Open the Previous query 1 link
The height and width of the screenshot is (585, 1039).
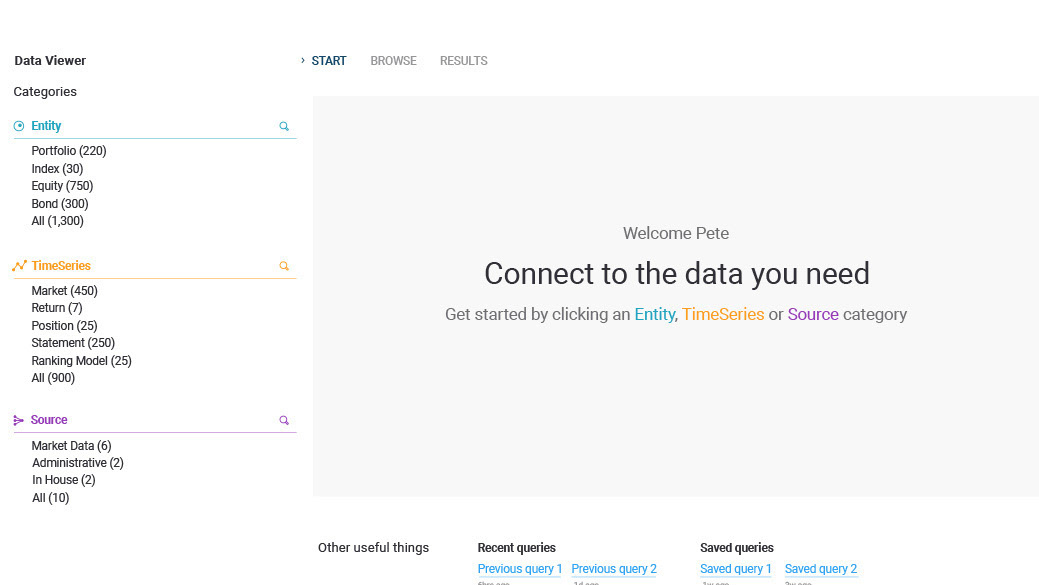click(x=520, y=569)
